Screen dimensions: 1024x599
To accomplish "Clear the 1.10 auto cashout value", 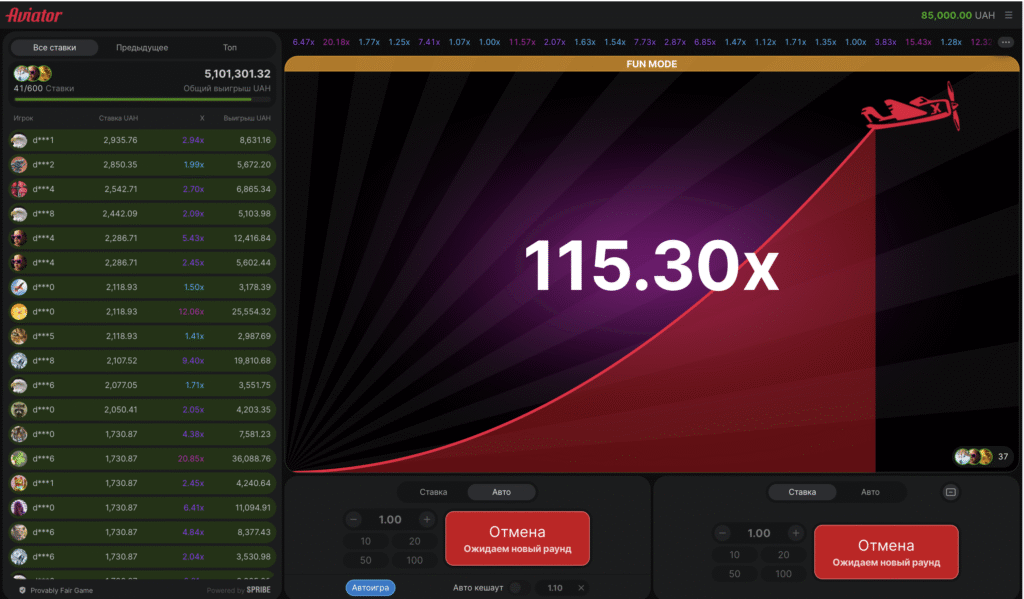I will pos(581,588).
